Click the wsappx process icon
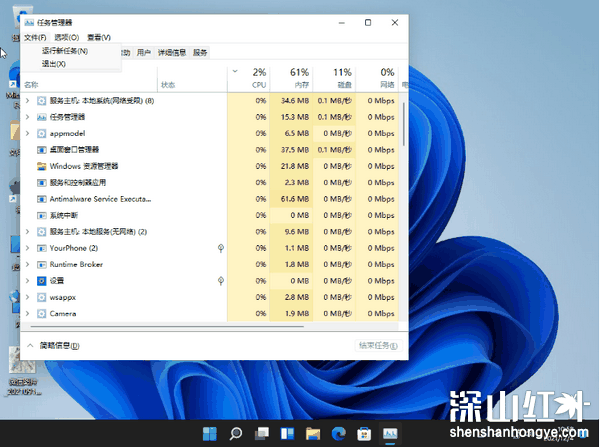This screenshot has width=600, height=447. (41, 297)
